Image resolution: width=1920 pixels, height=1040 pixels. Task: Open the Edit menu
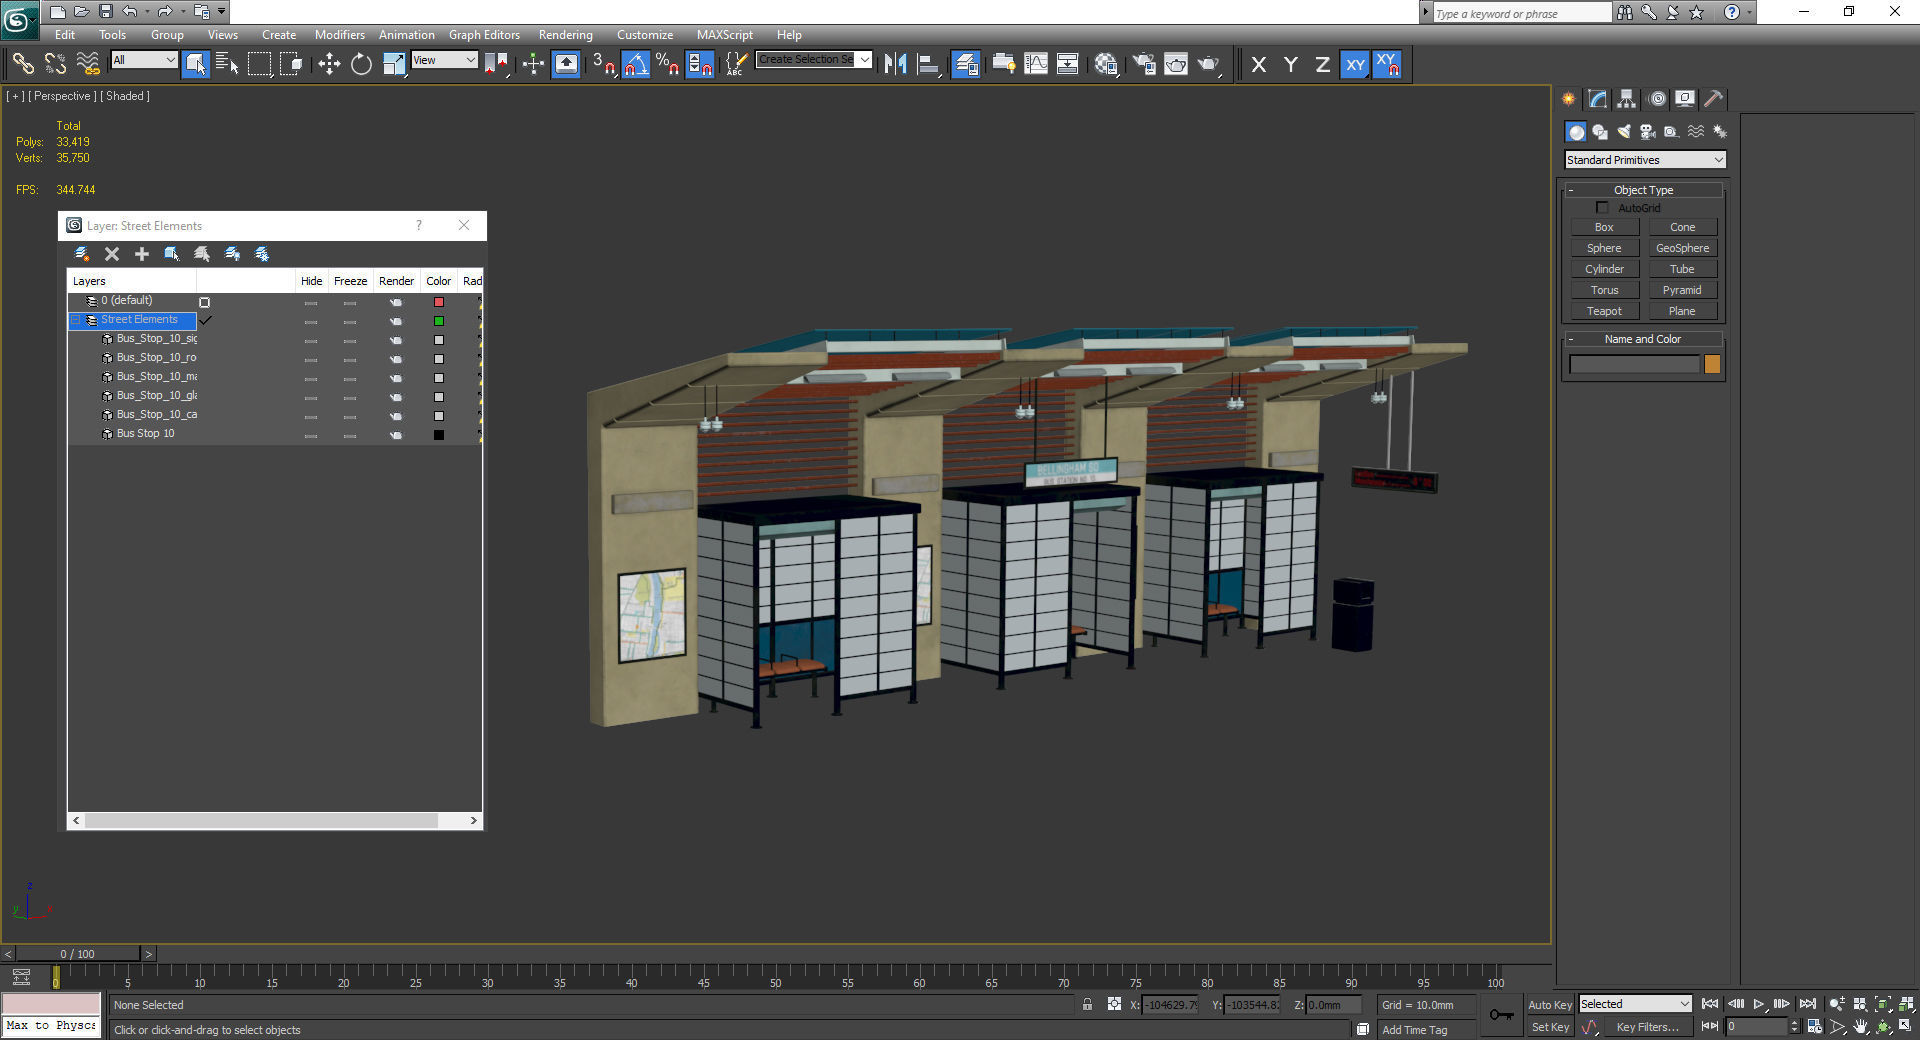pyautogui.click(x=65, y=34)
